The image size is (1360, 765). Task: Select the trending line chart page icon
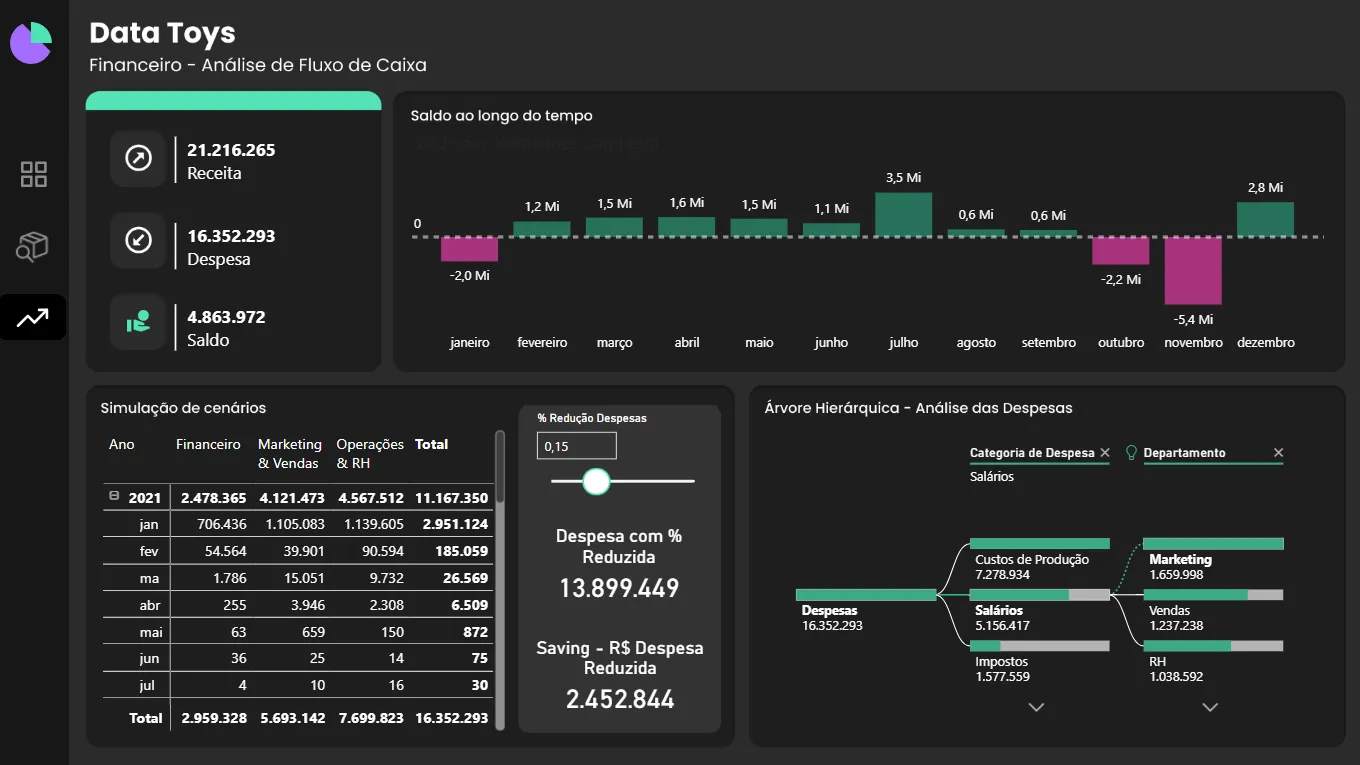[32, 318]
